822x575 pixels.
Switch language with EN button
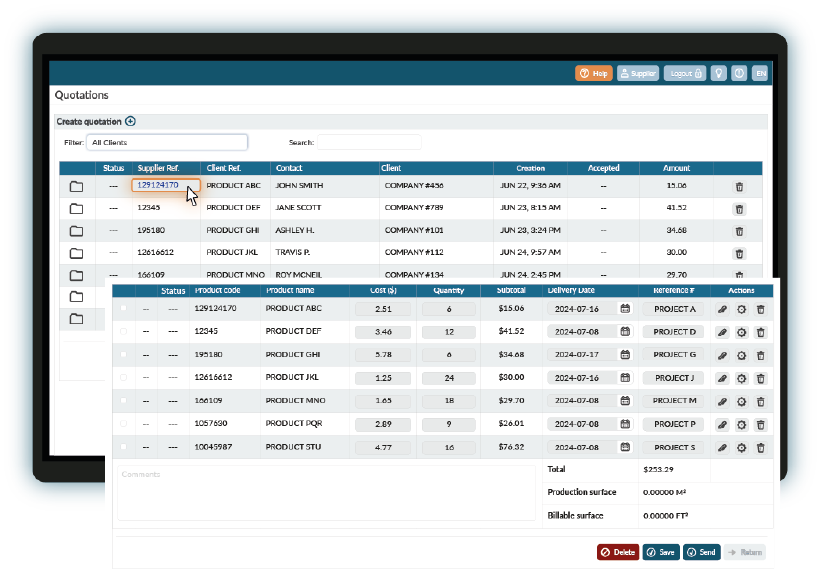[760, 73]
